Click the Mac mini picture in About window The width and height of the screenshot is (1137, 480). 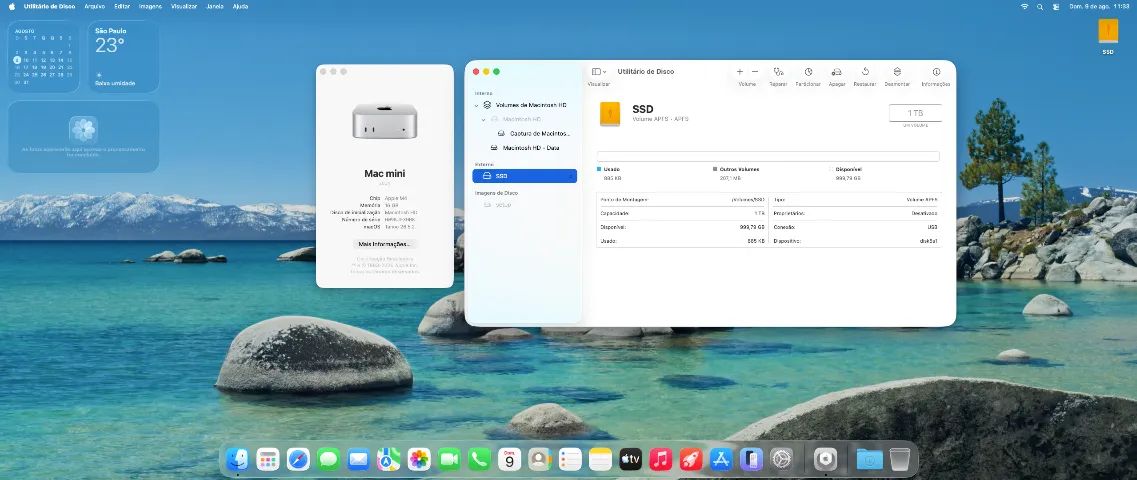pos(384,121)
